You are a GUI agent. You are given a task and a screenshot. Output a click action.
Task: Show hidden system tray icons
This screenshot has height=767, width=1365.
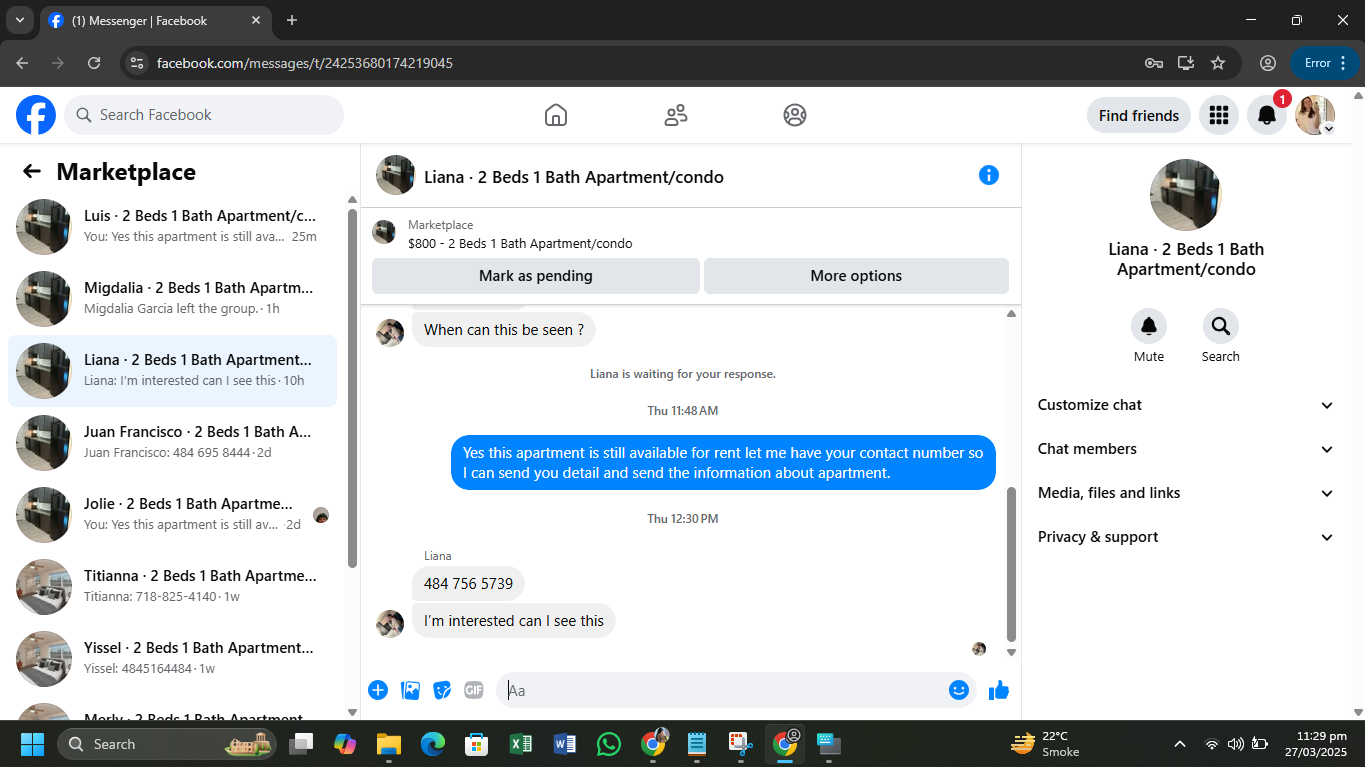click(x=1180, y=744)
